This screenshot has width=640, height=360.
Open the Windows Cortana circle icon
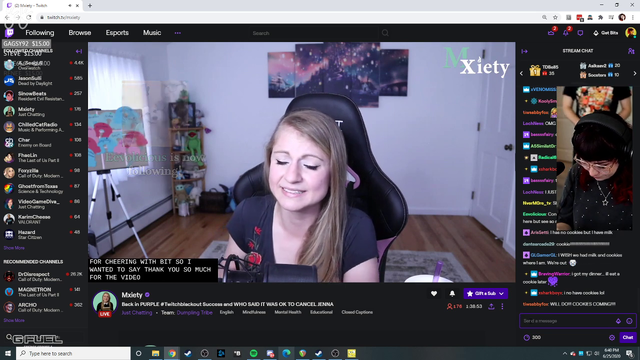coord(138,353)
